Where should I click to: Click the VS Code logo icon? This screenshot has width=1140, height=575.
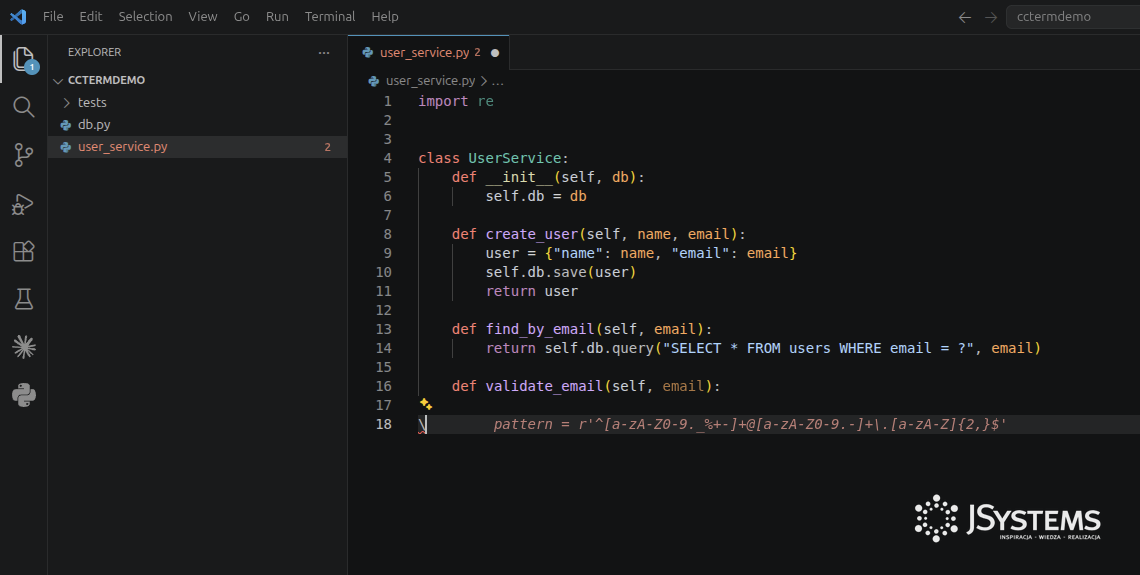pyautogui.click(x=18, y=16)
